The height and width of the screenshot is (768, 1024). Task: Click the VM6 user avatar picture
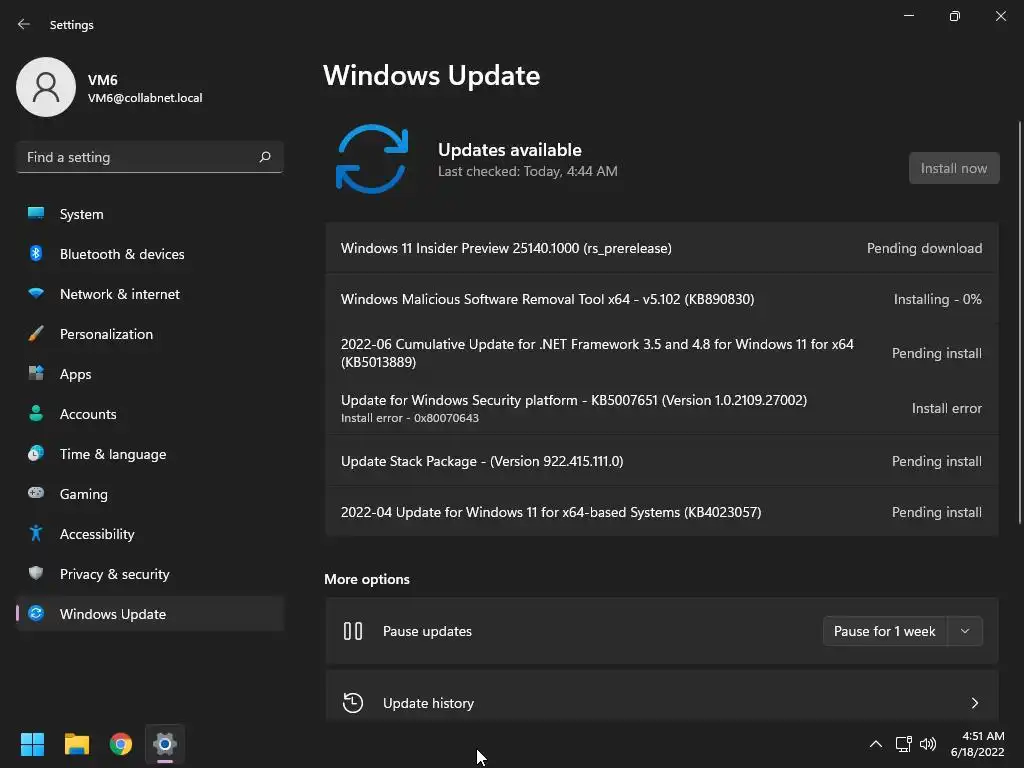(46, 87)
